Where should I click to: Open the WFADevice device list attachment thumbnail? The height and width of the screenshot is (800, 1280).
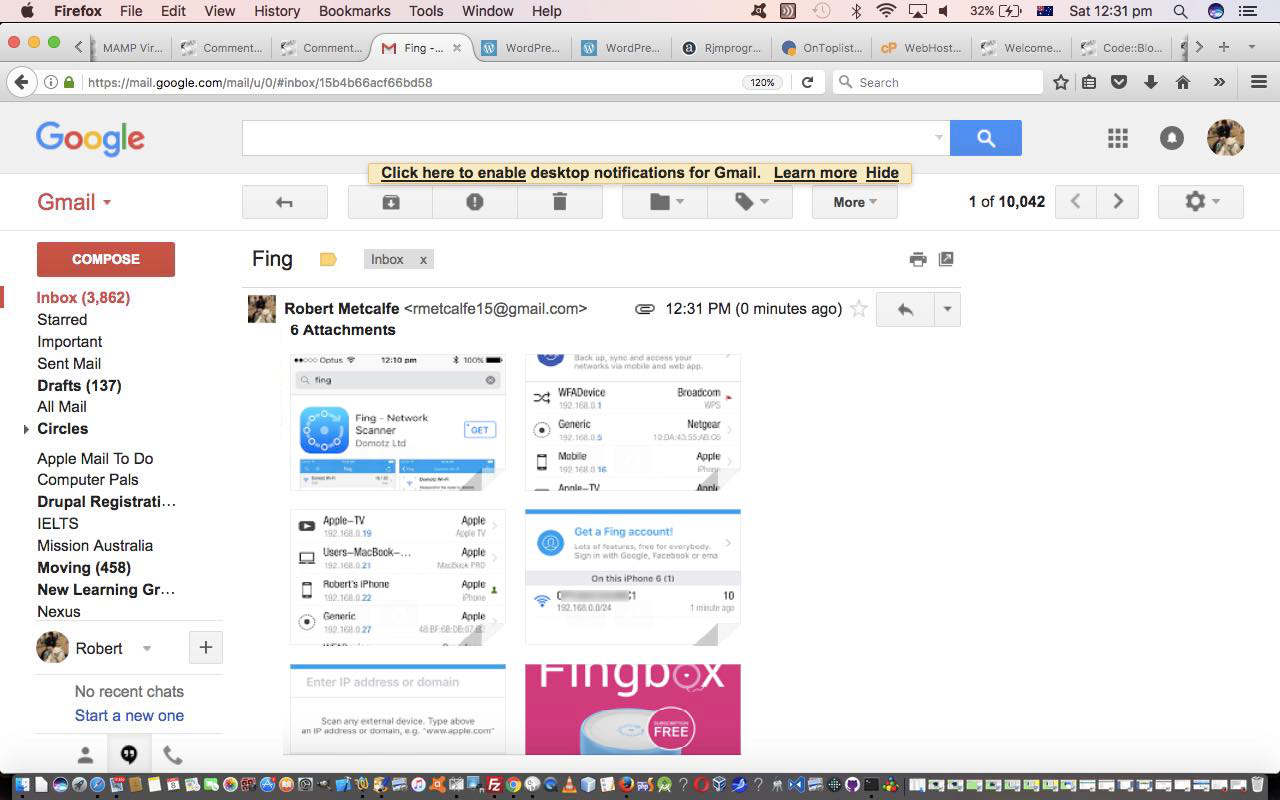click(x=633, y=422)
